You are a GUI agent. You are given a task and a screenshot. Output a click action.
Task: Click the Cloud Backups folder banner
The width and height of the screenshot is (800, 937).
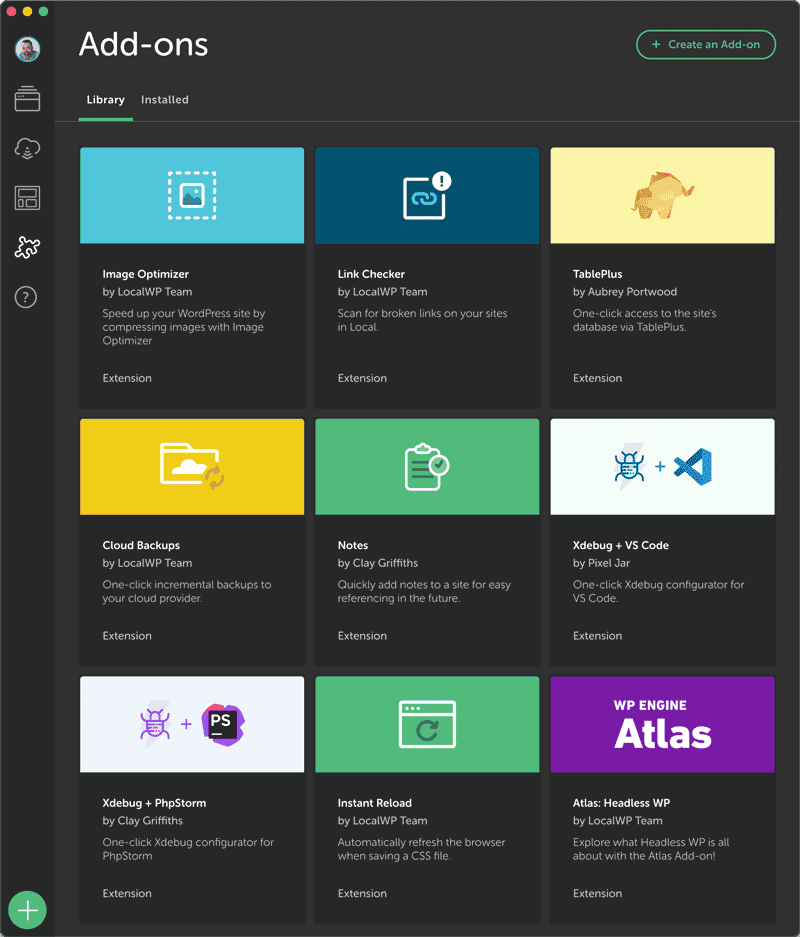(x=192, y=467)
